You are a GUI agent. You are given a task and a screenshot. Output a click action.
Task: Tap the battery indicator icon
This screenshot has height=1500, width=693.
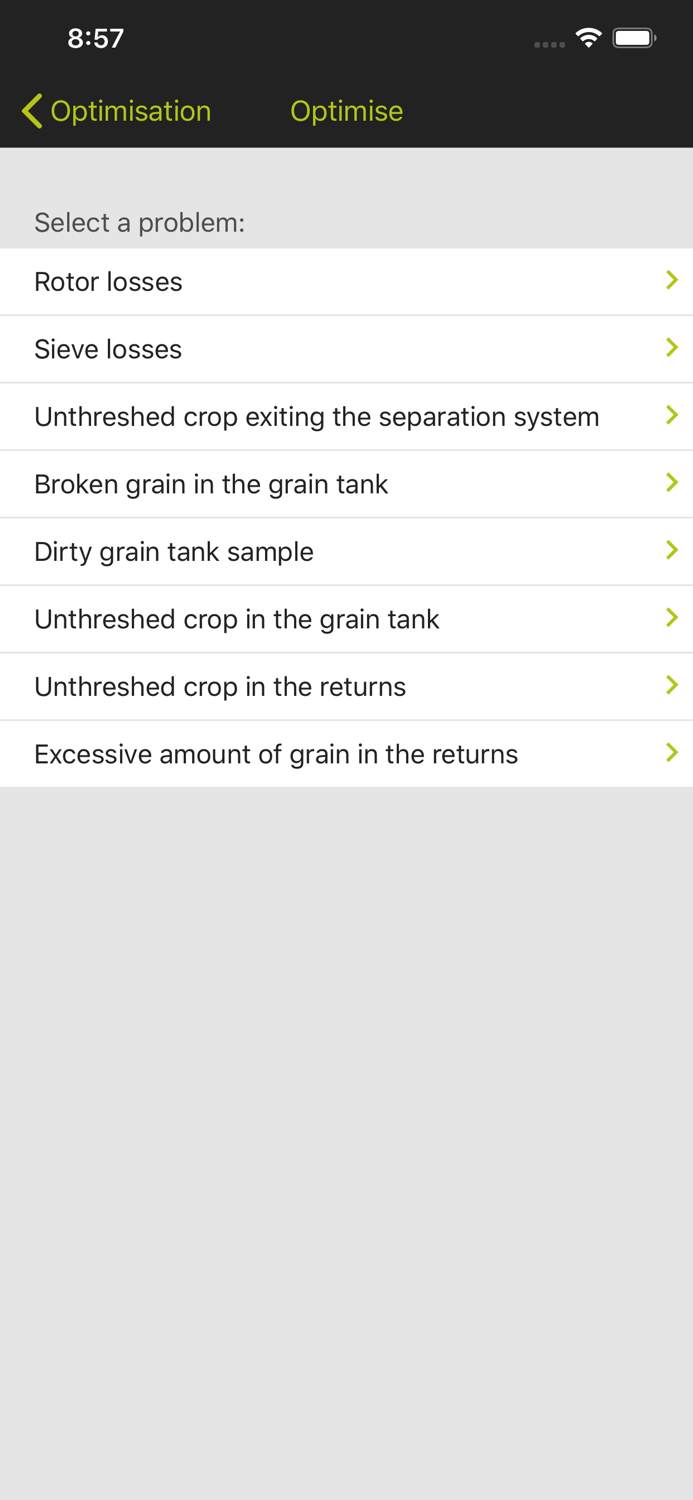point(634,39)
